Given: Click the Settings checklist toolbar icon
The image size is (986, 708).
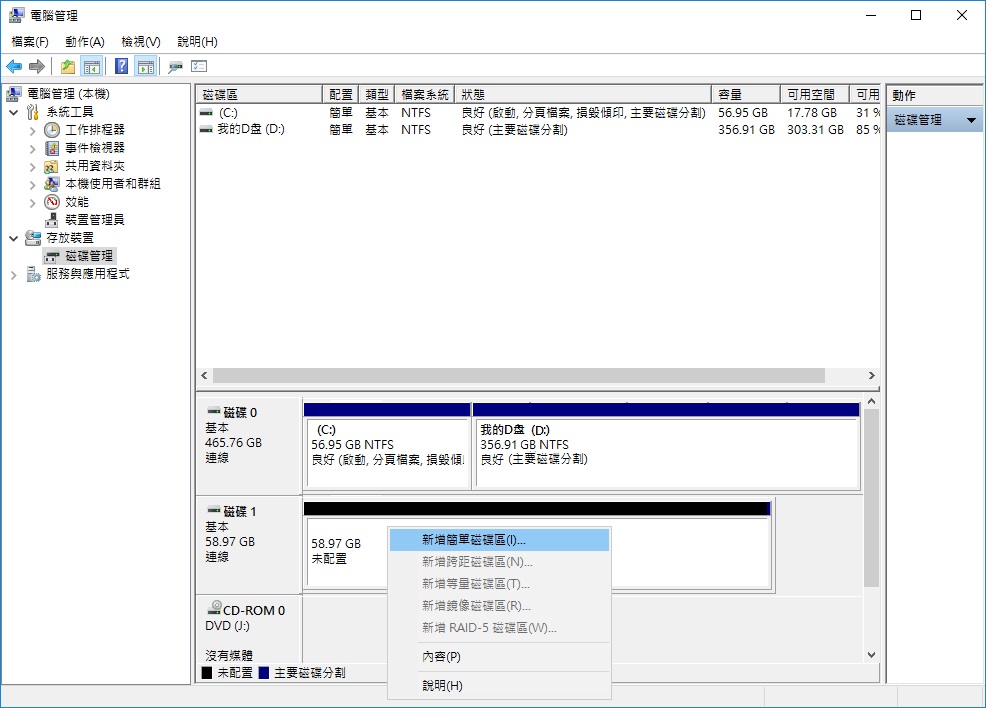Looking at the screenshot, I should (199, 66).
